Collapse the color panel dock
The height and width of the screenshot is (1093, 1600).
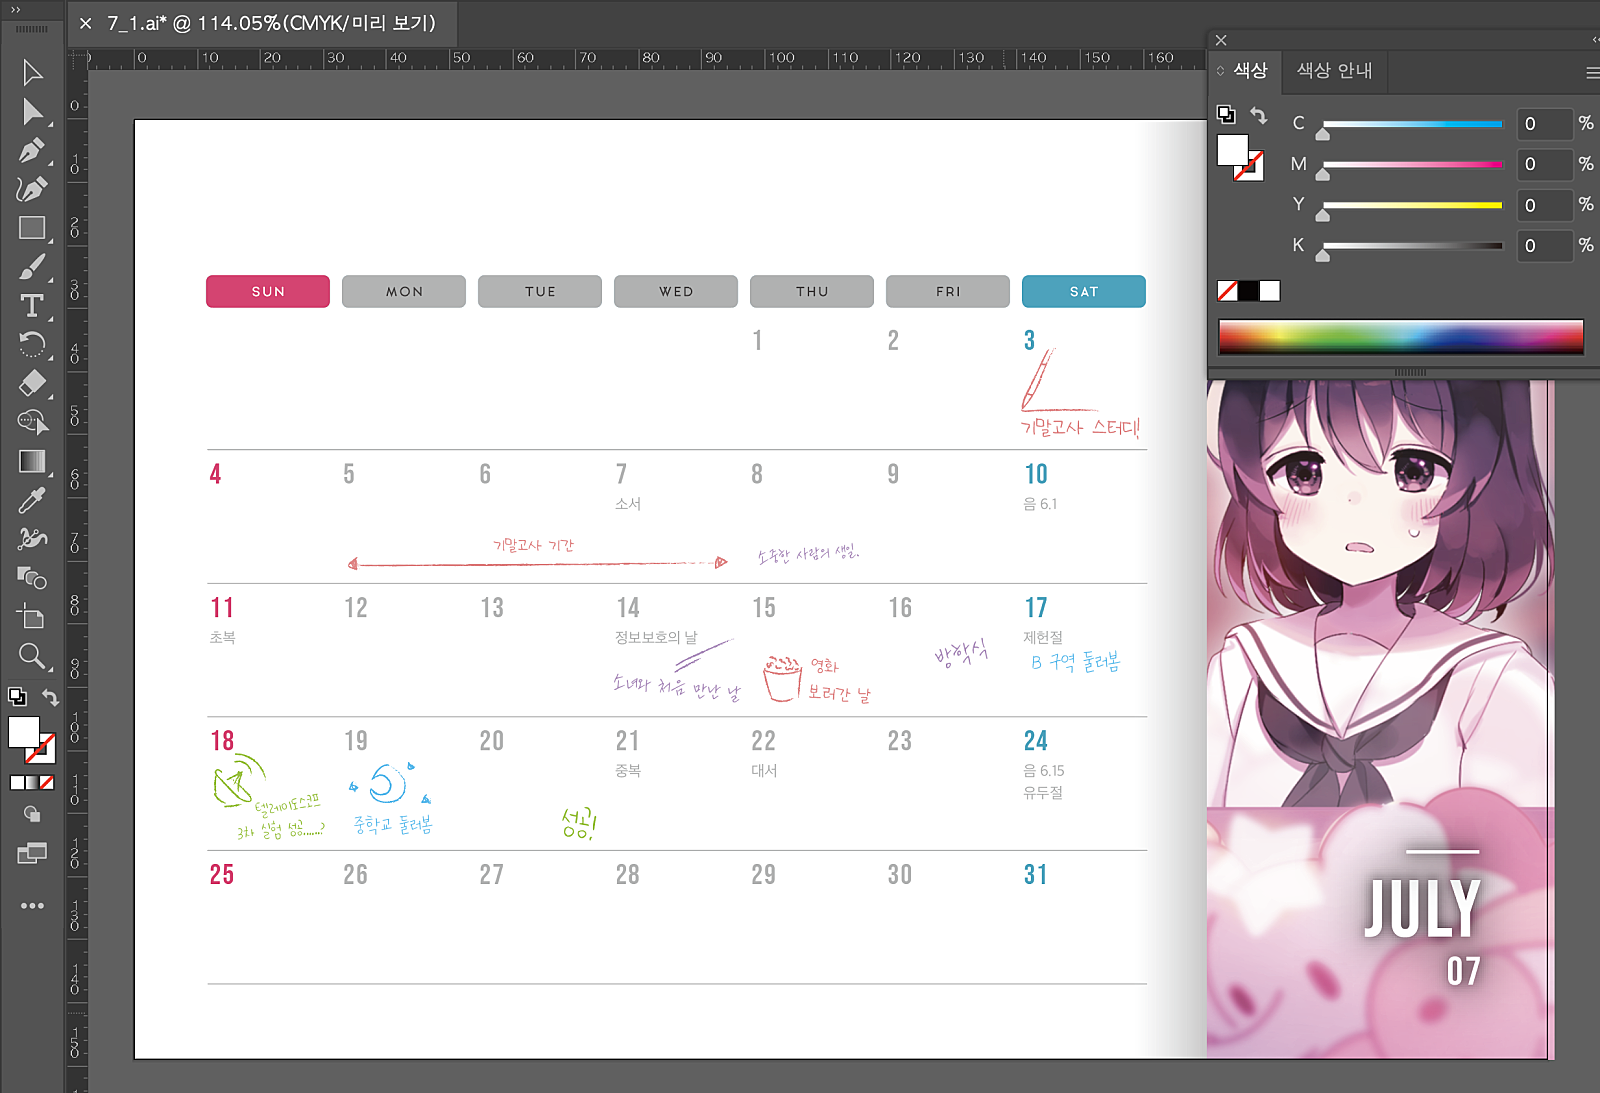coord(1595,40)
